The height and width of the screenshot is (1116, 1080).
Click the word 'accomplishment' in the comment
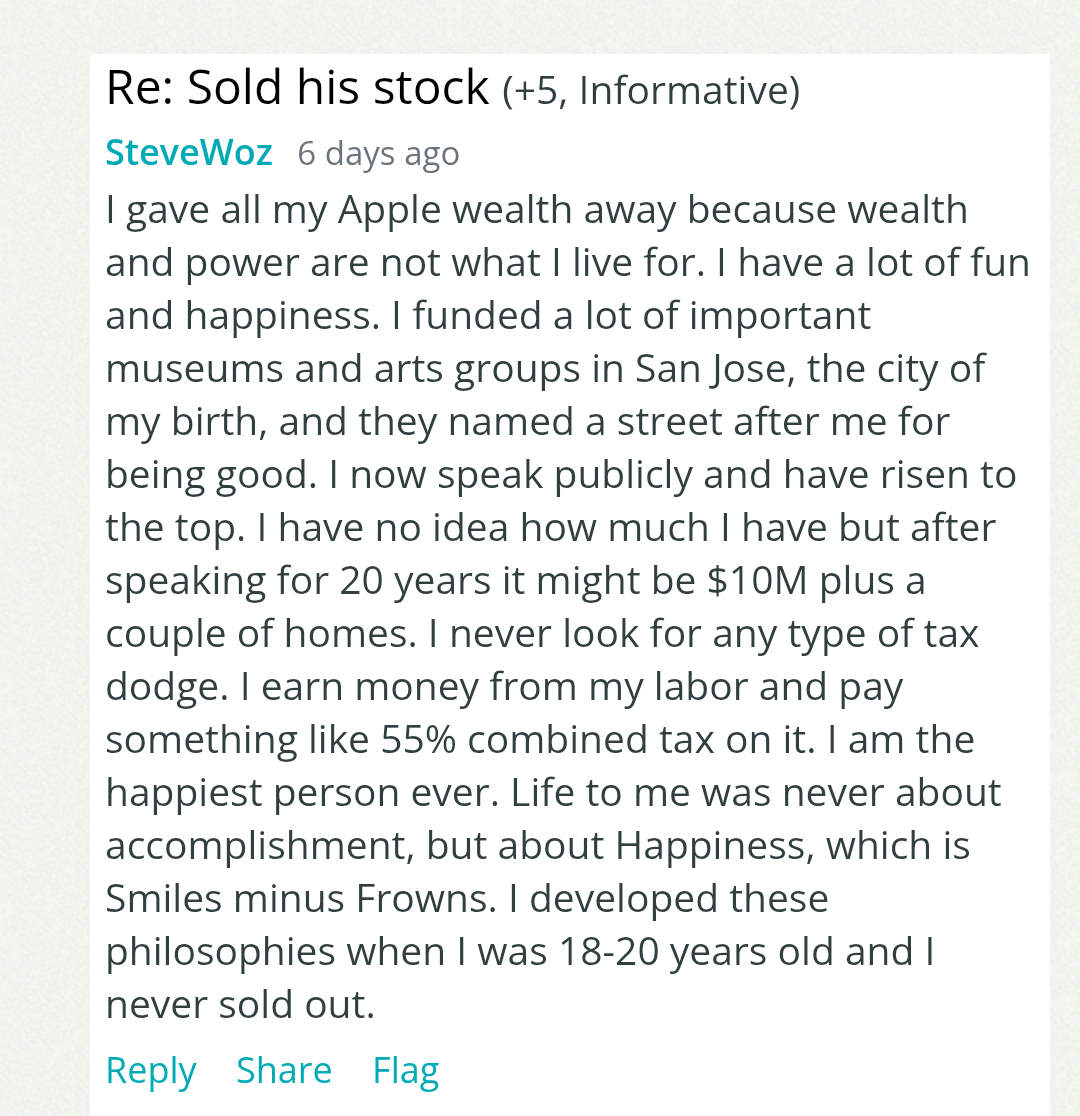pyautogui.click(x=259, y=847)
